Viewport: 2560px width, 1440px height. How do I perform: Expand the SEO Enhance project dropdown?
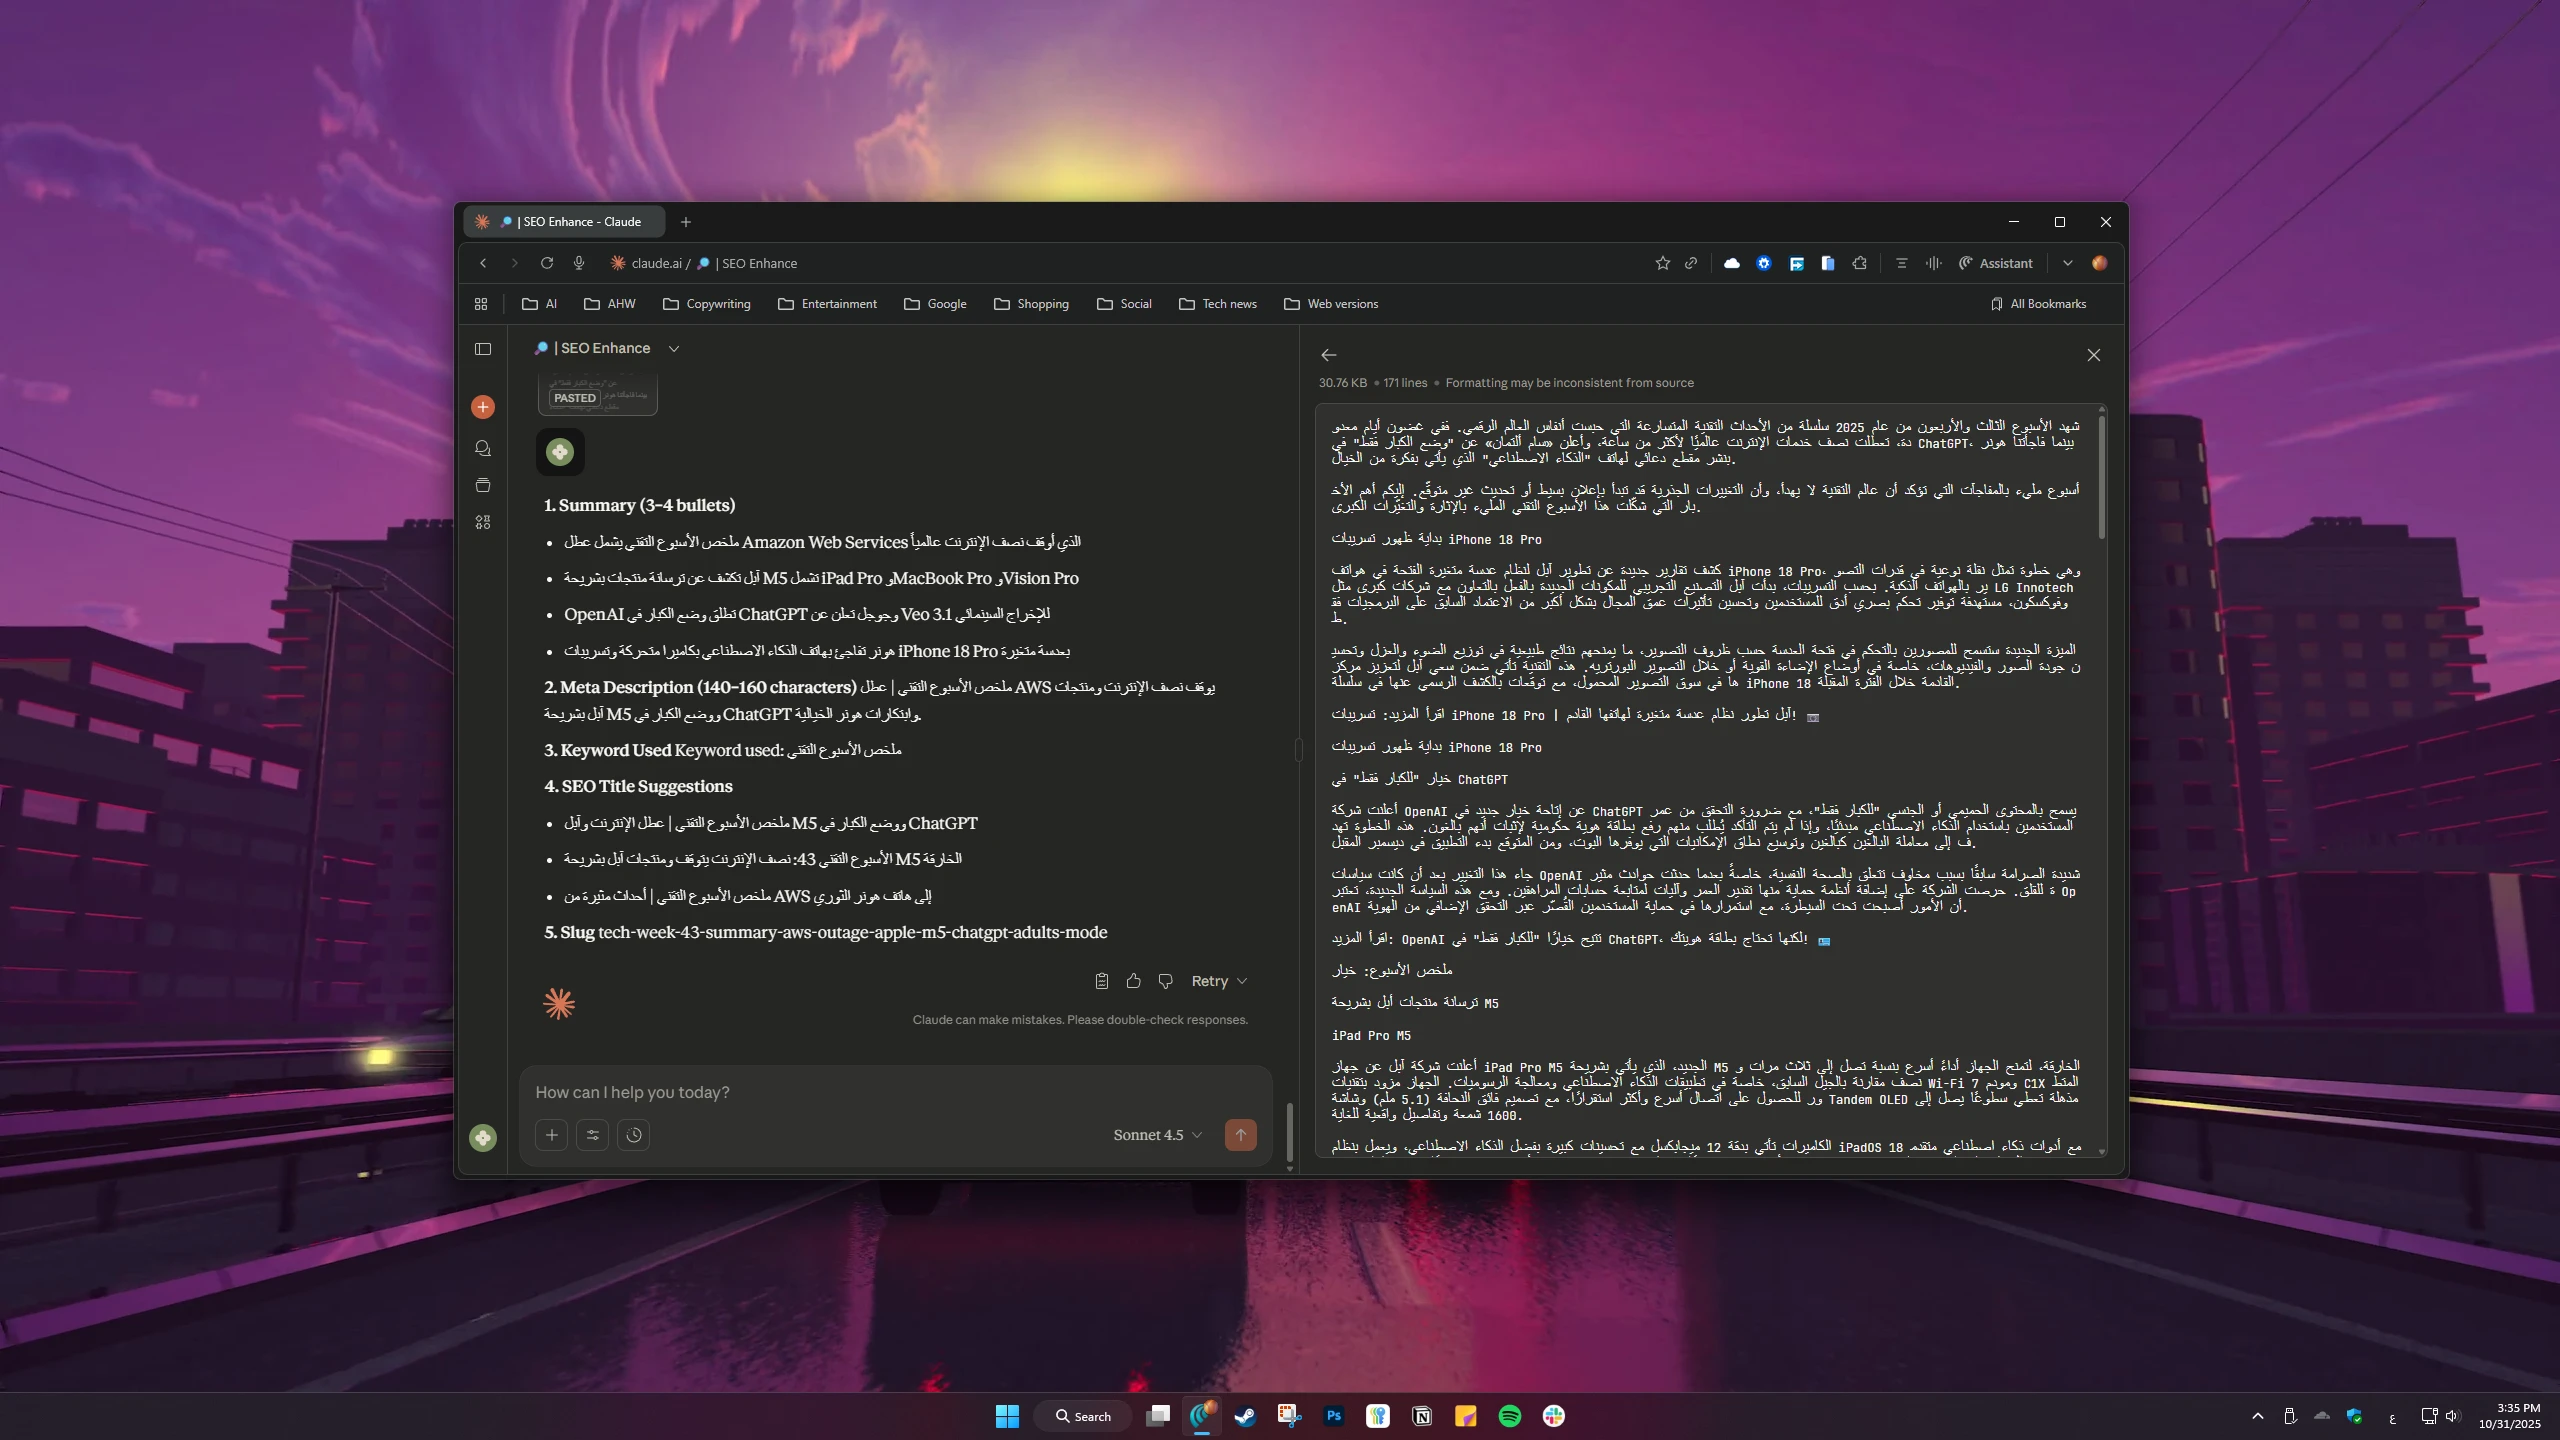tap(674, 349)
